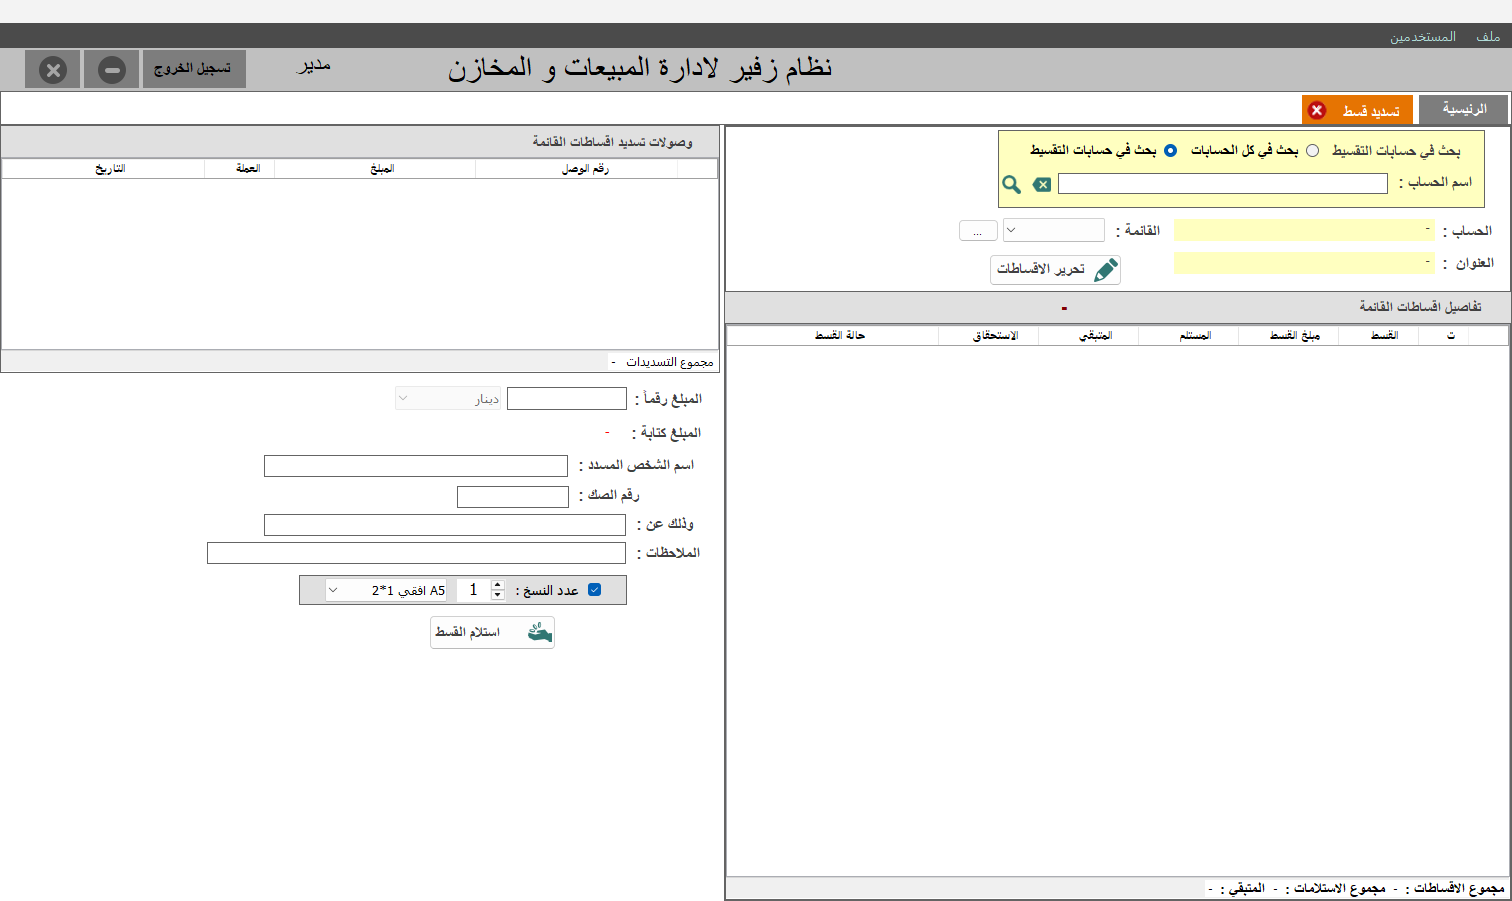Click the العملة column header

click(x=248, y=169)
